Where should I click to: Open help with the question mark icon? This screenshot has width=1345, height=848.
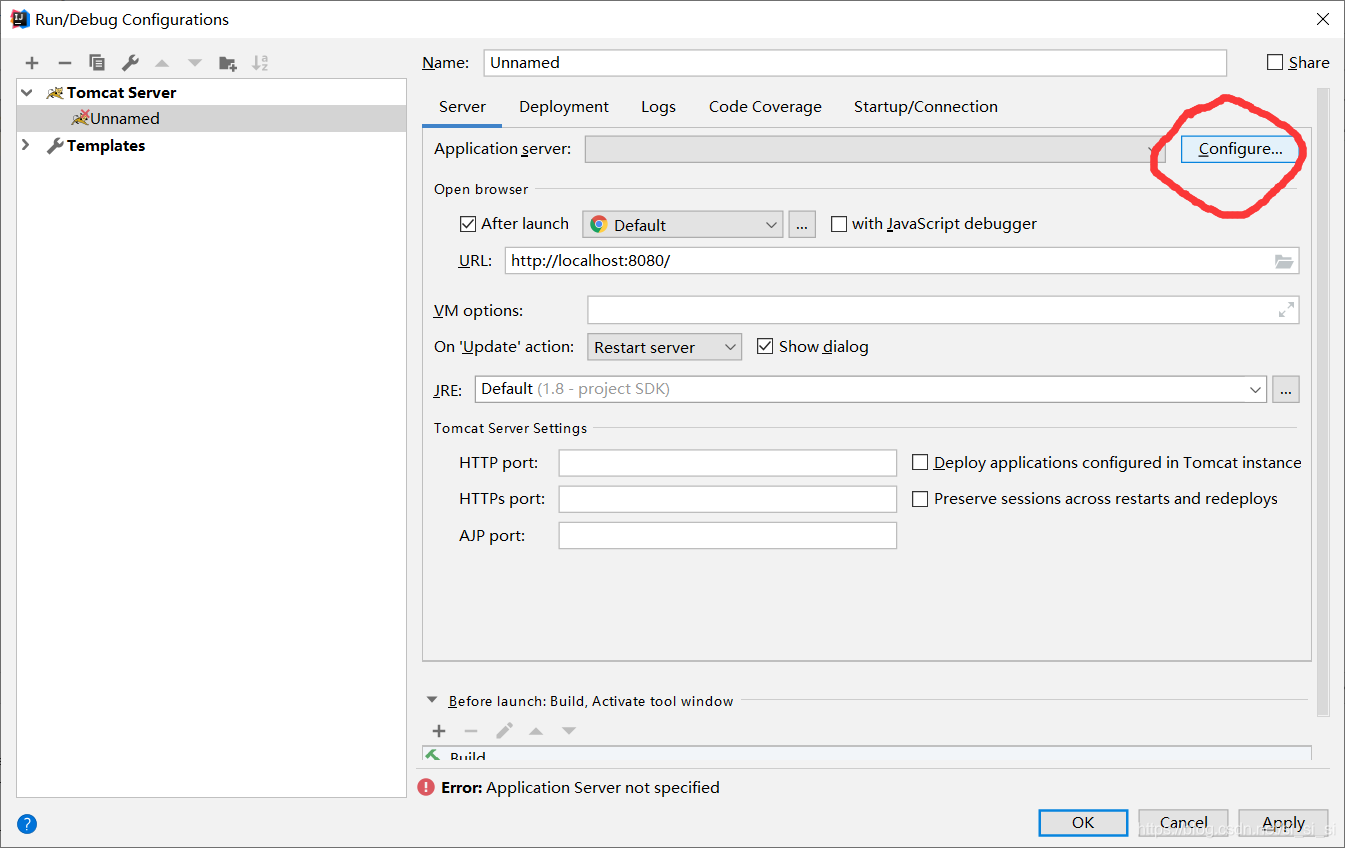click(27, 824)
